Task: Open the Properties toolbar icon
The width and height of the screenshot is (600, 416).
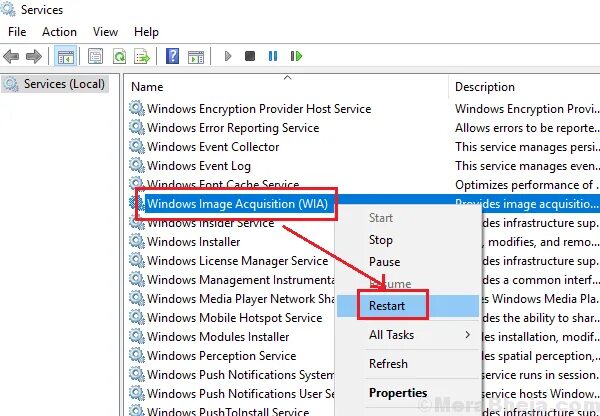Action: [x=95, y=57]
